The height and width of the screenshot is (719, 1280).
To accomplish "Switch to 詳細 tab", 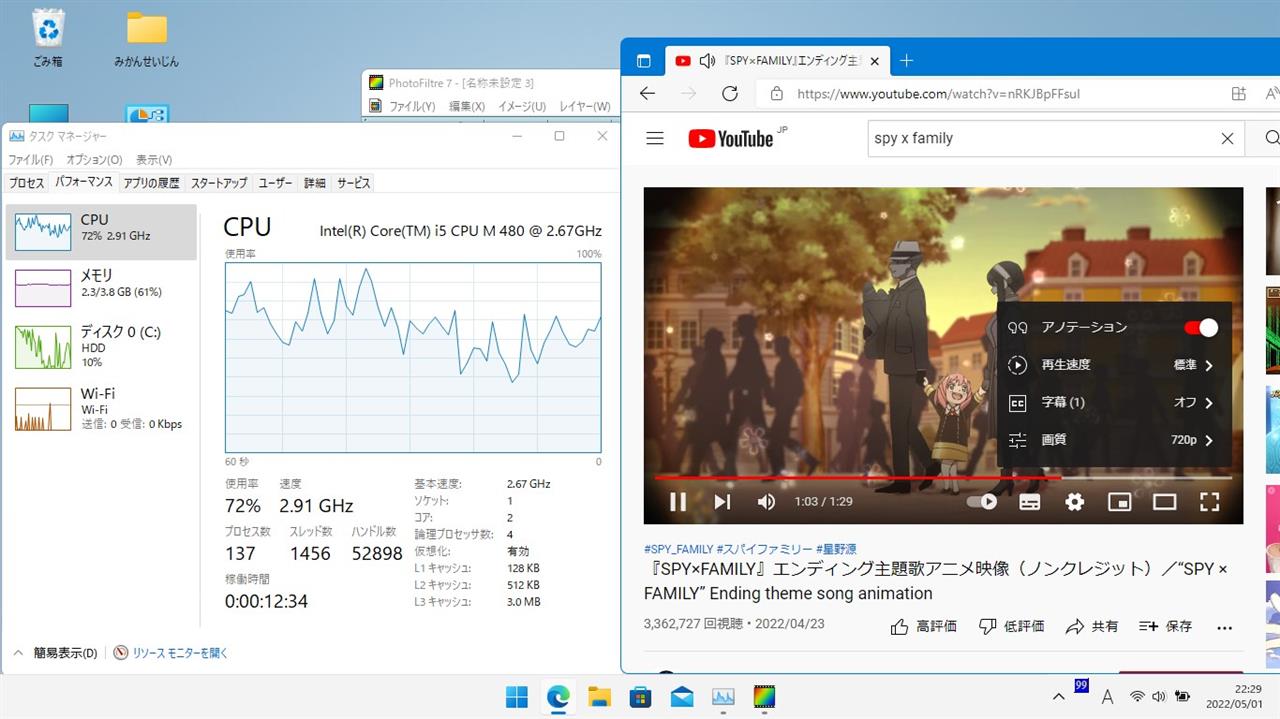I will [315, 183].
